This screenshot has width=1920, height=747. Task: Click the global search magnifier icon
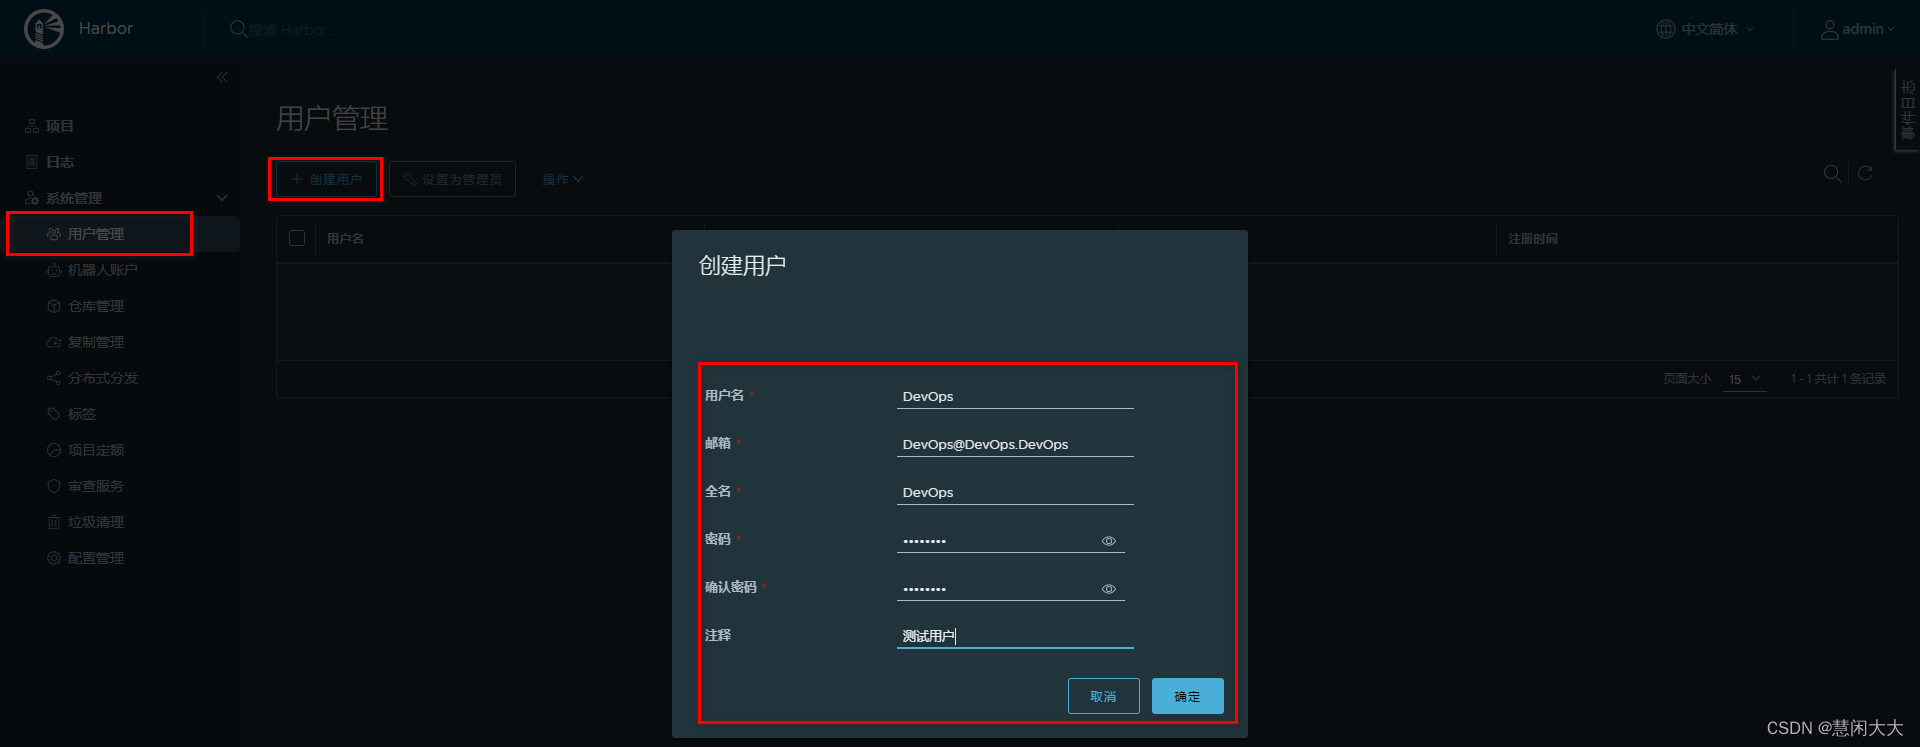[x=238, y=29]
